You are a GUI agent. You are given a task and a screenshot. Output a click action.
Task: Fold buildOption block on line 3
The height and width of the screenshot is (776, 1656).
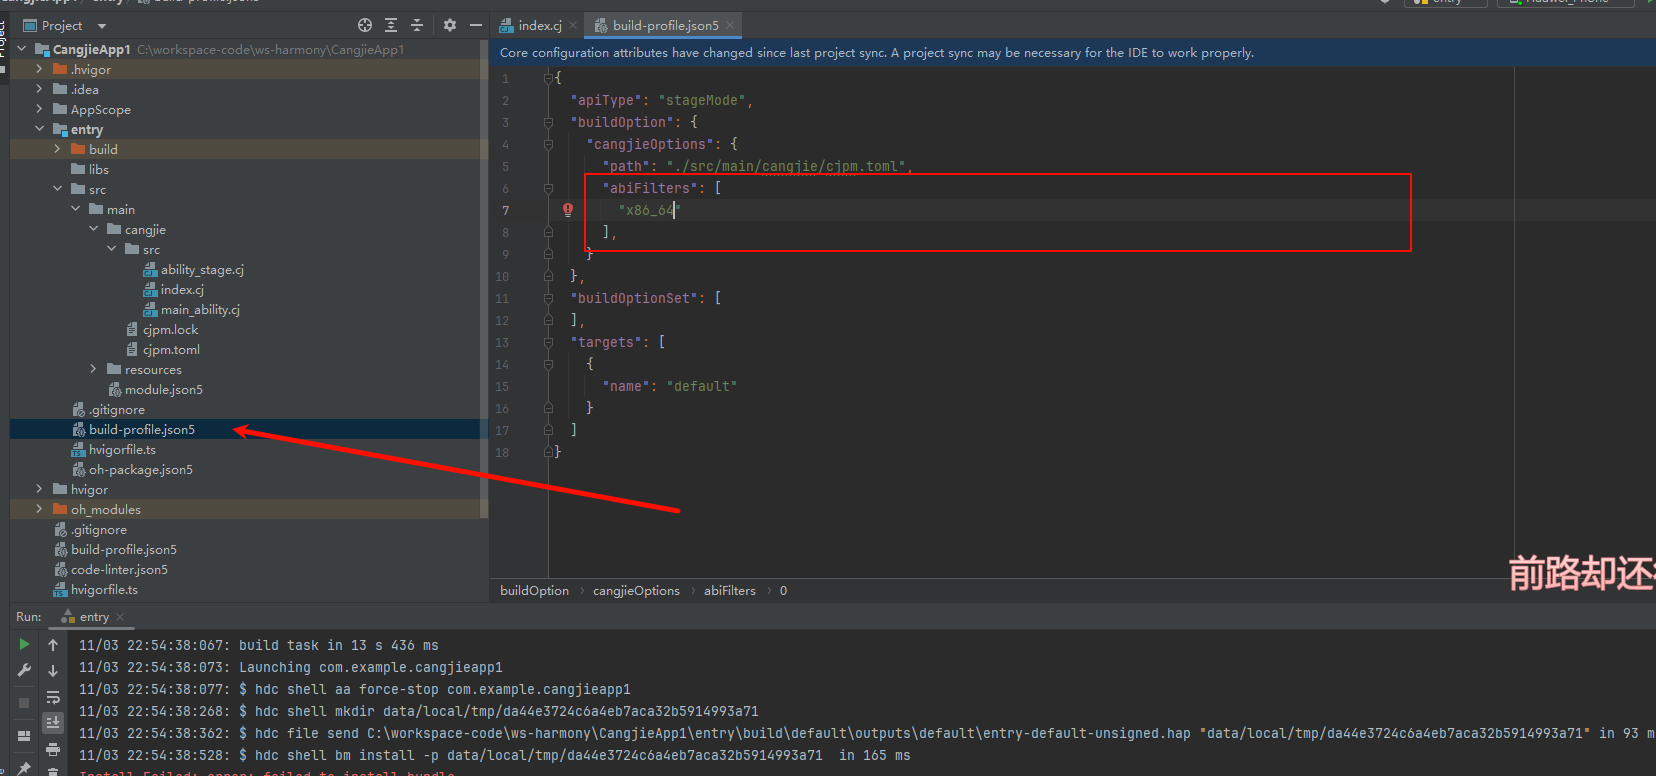point(548,122)
